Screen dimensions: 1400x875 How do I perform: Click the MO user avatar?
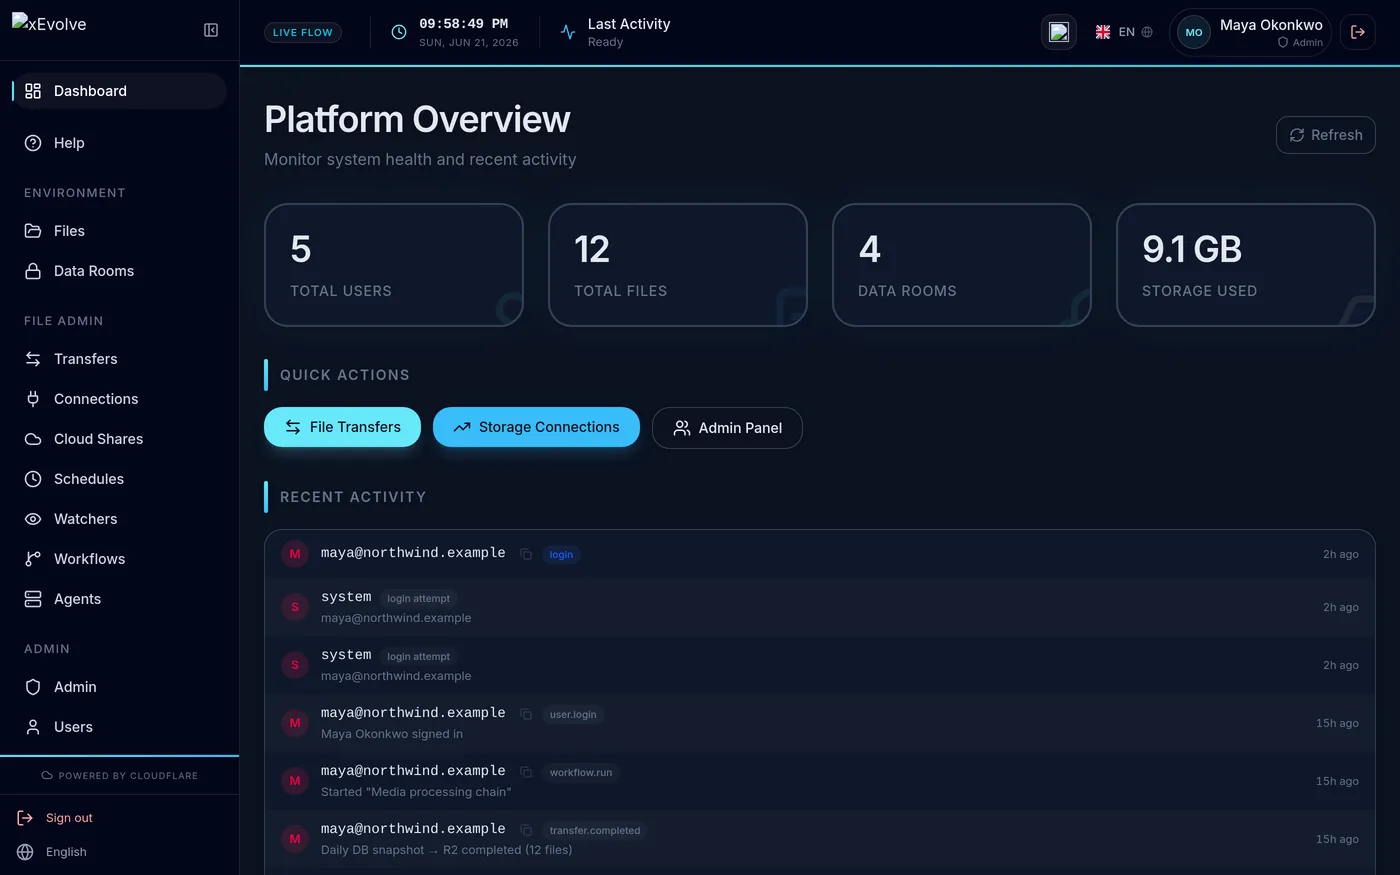coord(1194,32)
